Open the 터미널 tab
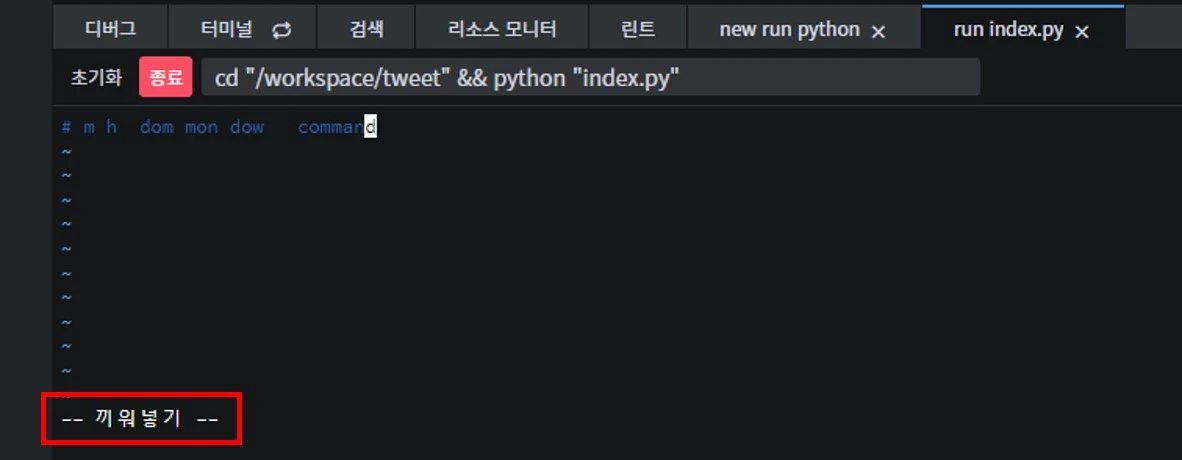 tap(242, 30)
